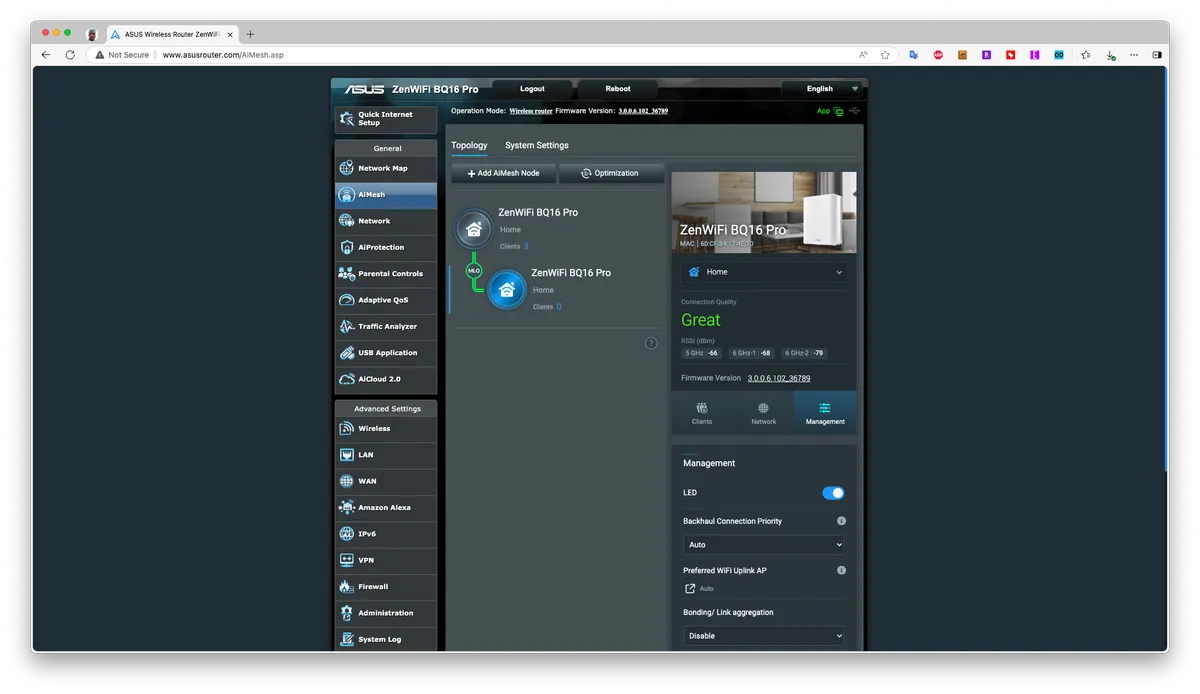Click the help question mark icon in topology
Image resolution: width=1200 pixels, height=694 pixels.
[651, 343]
